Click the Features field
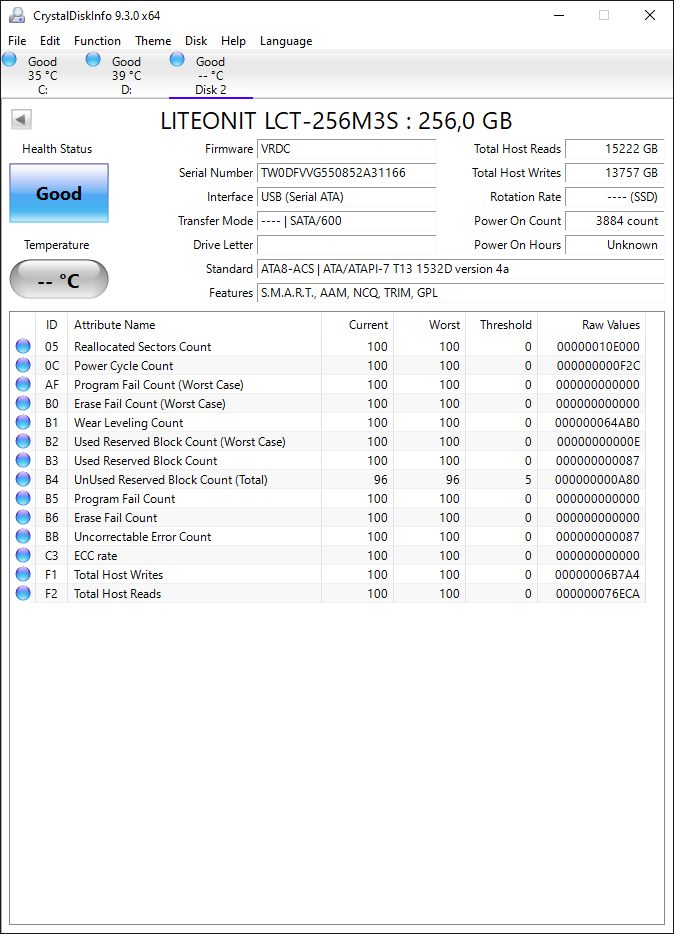This screenshot has width=674, height=934. click(x=461, y=292)
